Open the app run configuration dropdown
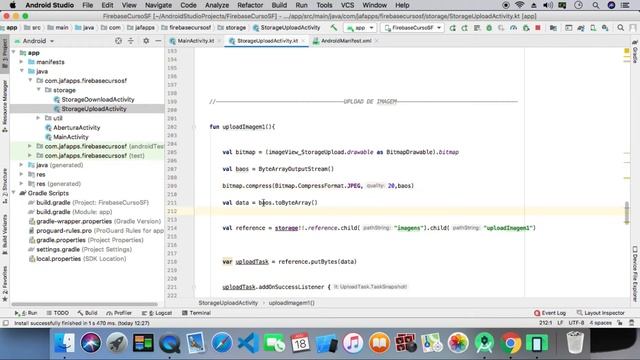640x360 pixels. click(x=360, y=28)
